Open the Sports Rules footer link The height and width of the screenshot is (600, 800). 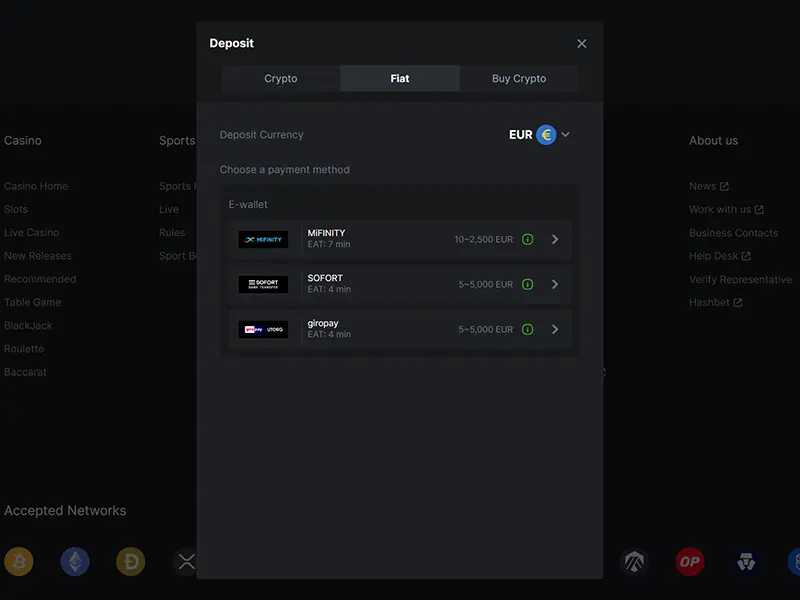(172, 232)
